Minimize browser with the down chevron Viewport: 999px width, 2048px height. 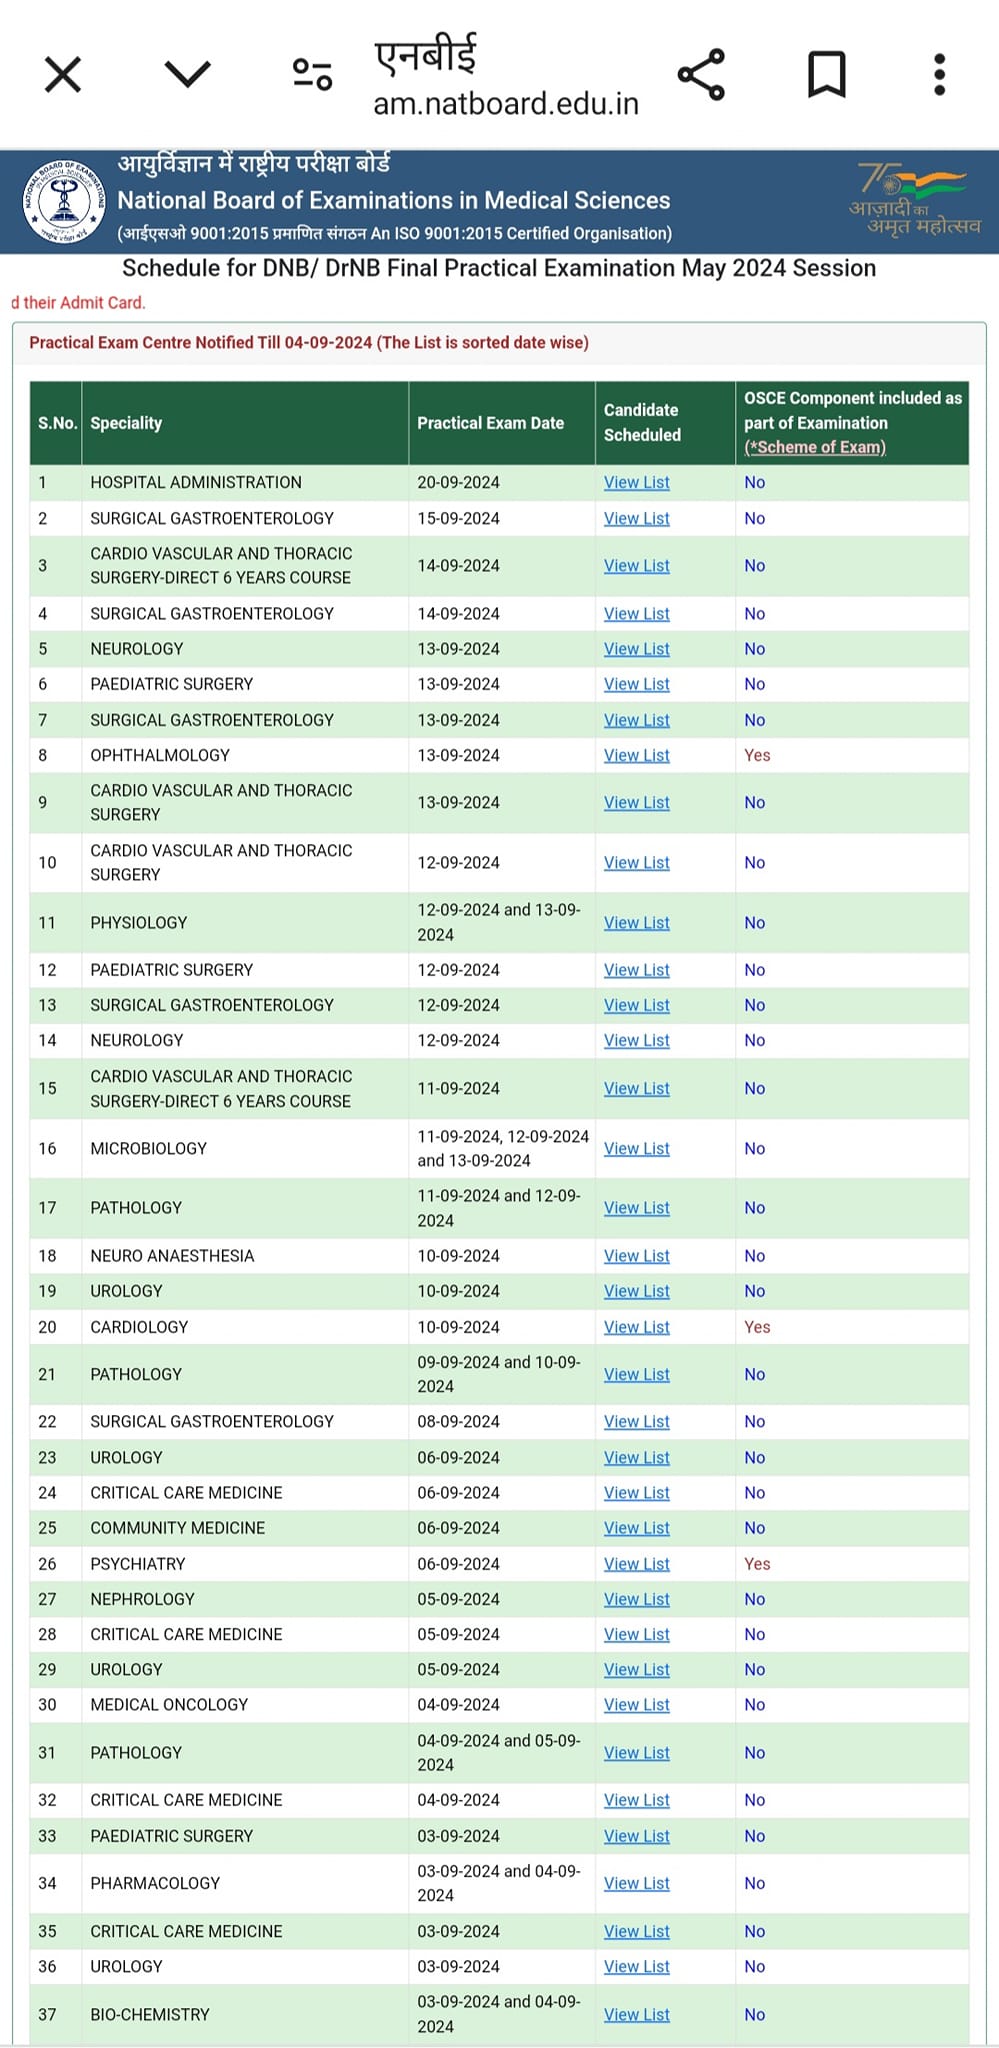pyautogui.click(x=187, y=74)
